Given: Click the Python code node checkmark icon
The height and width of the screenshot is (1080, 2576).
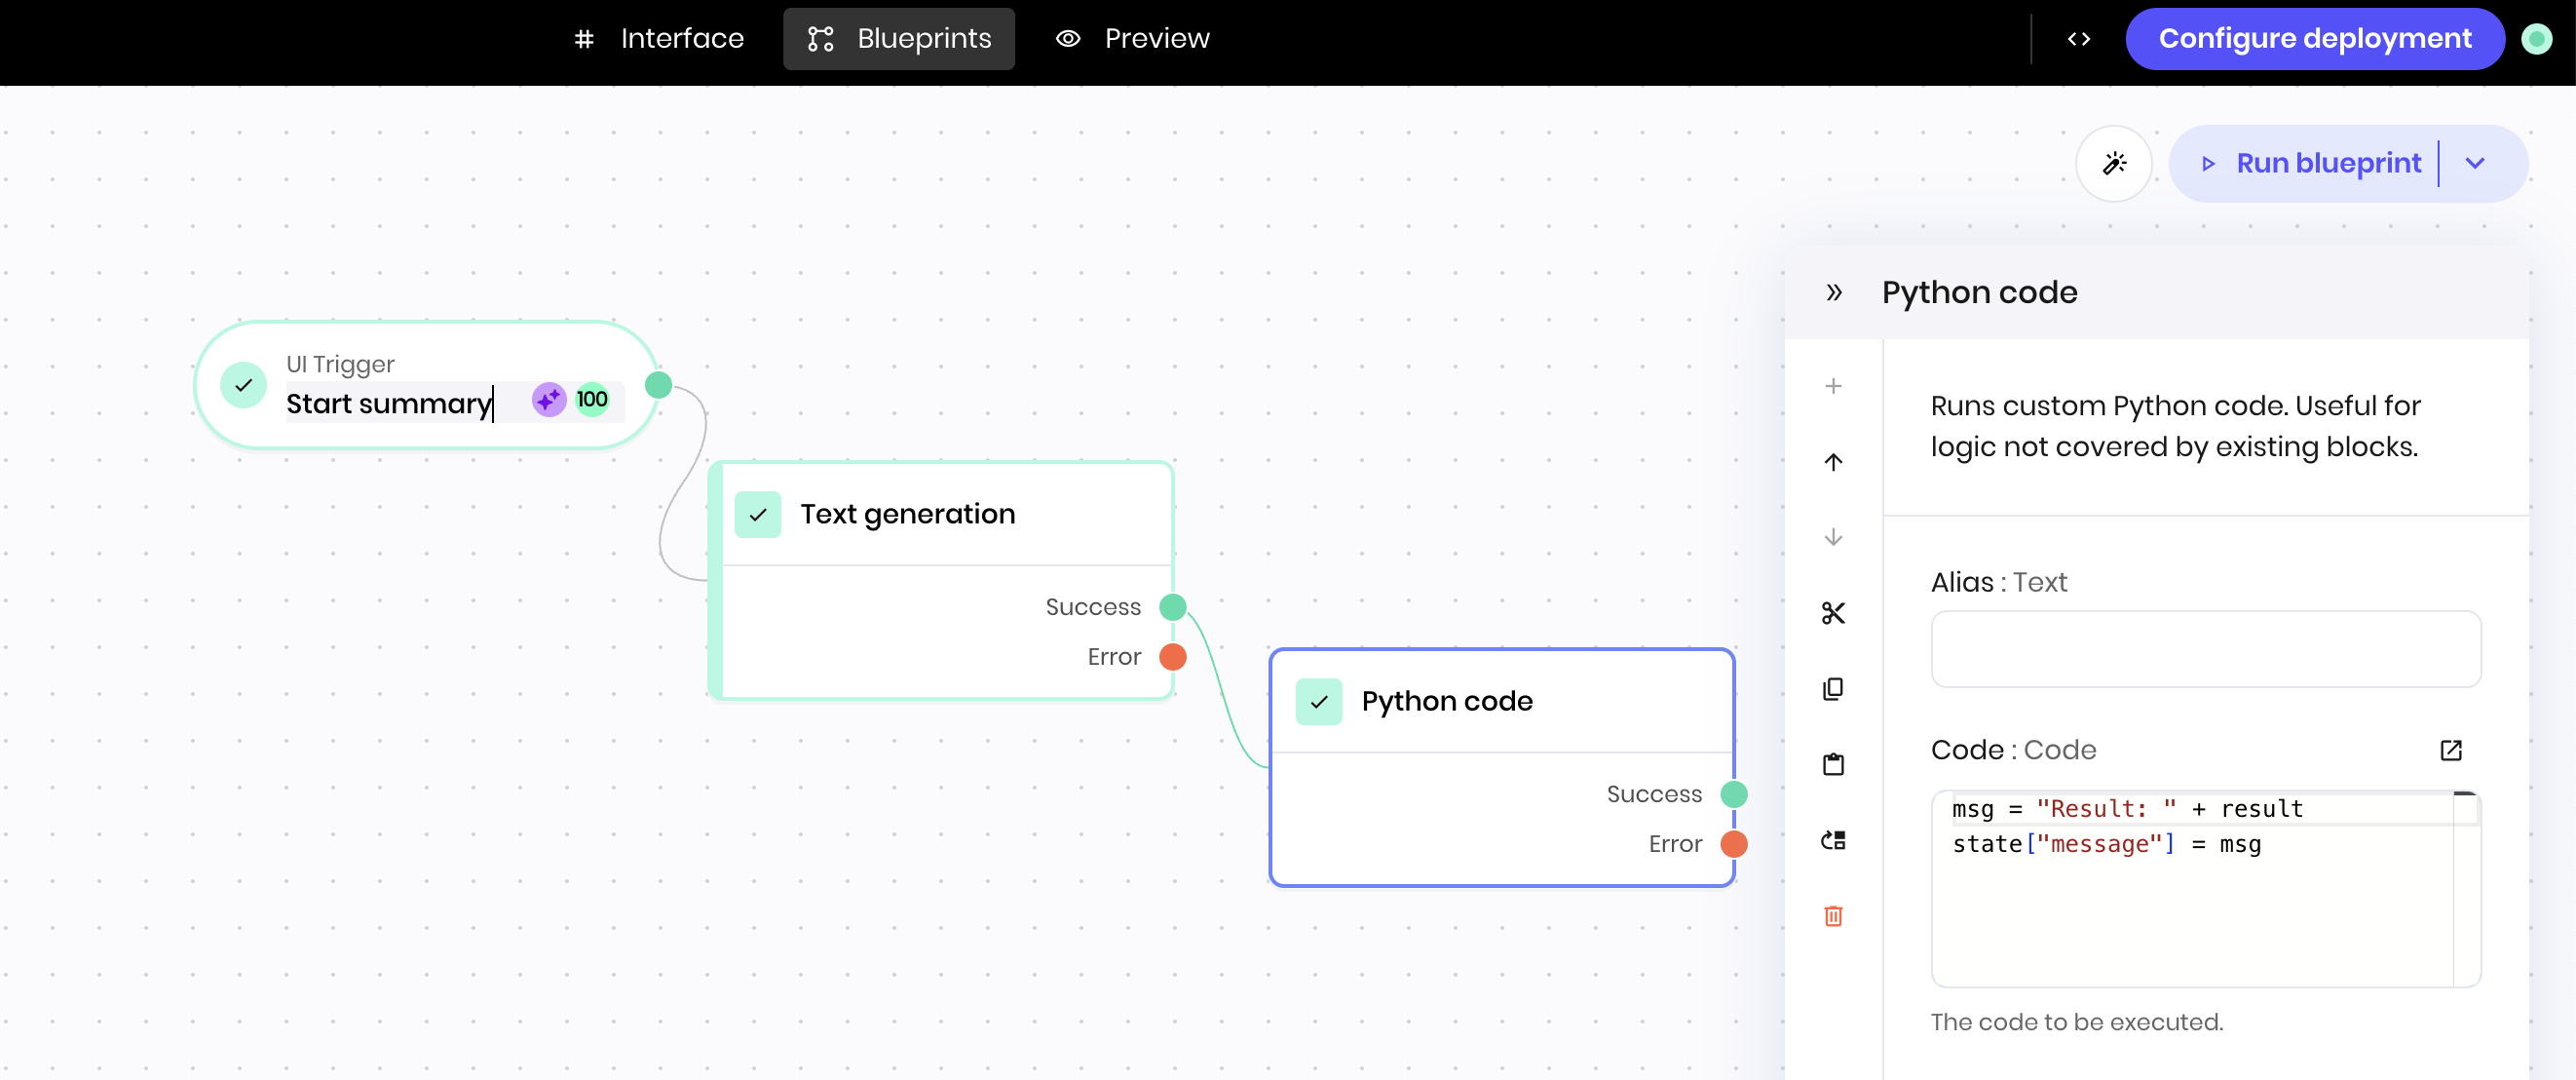Looking at the screenshot, I should point(1318,702).
